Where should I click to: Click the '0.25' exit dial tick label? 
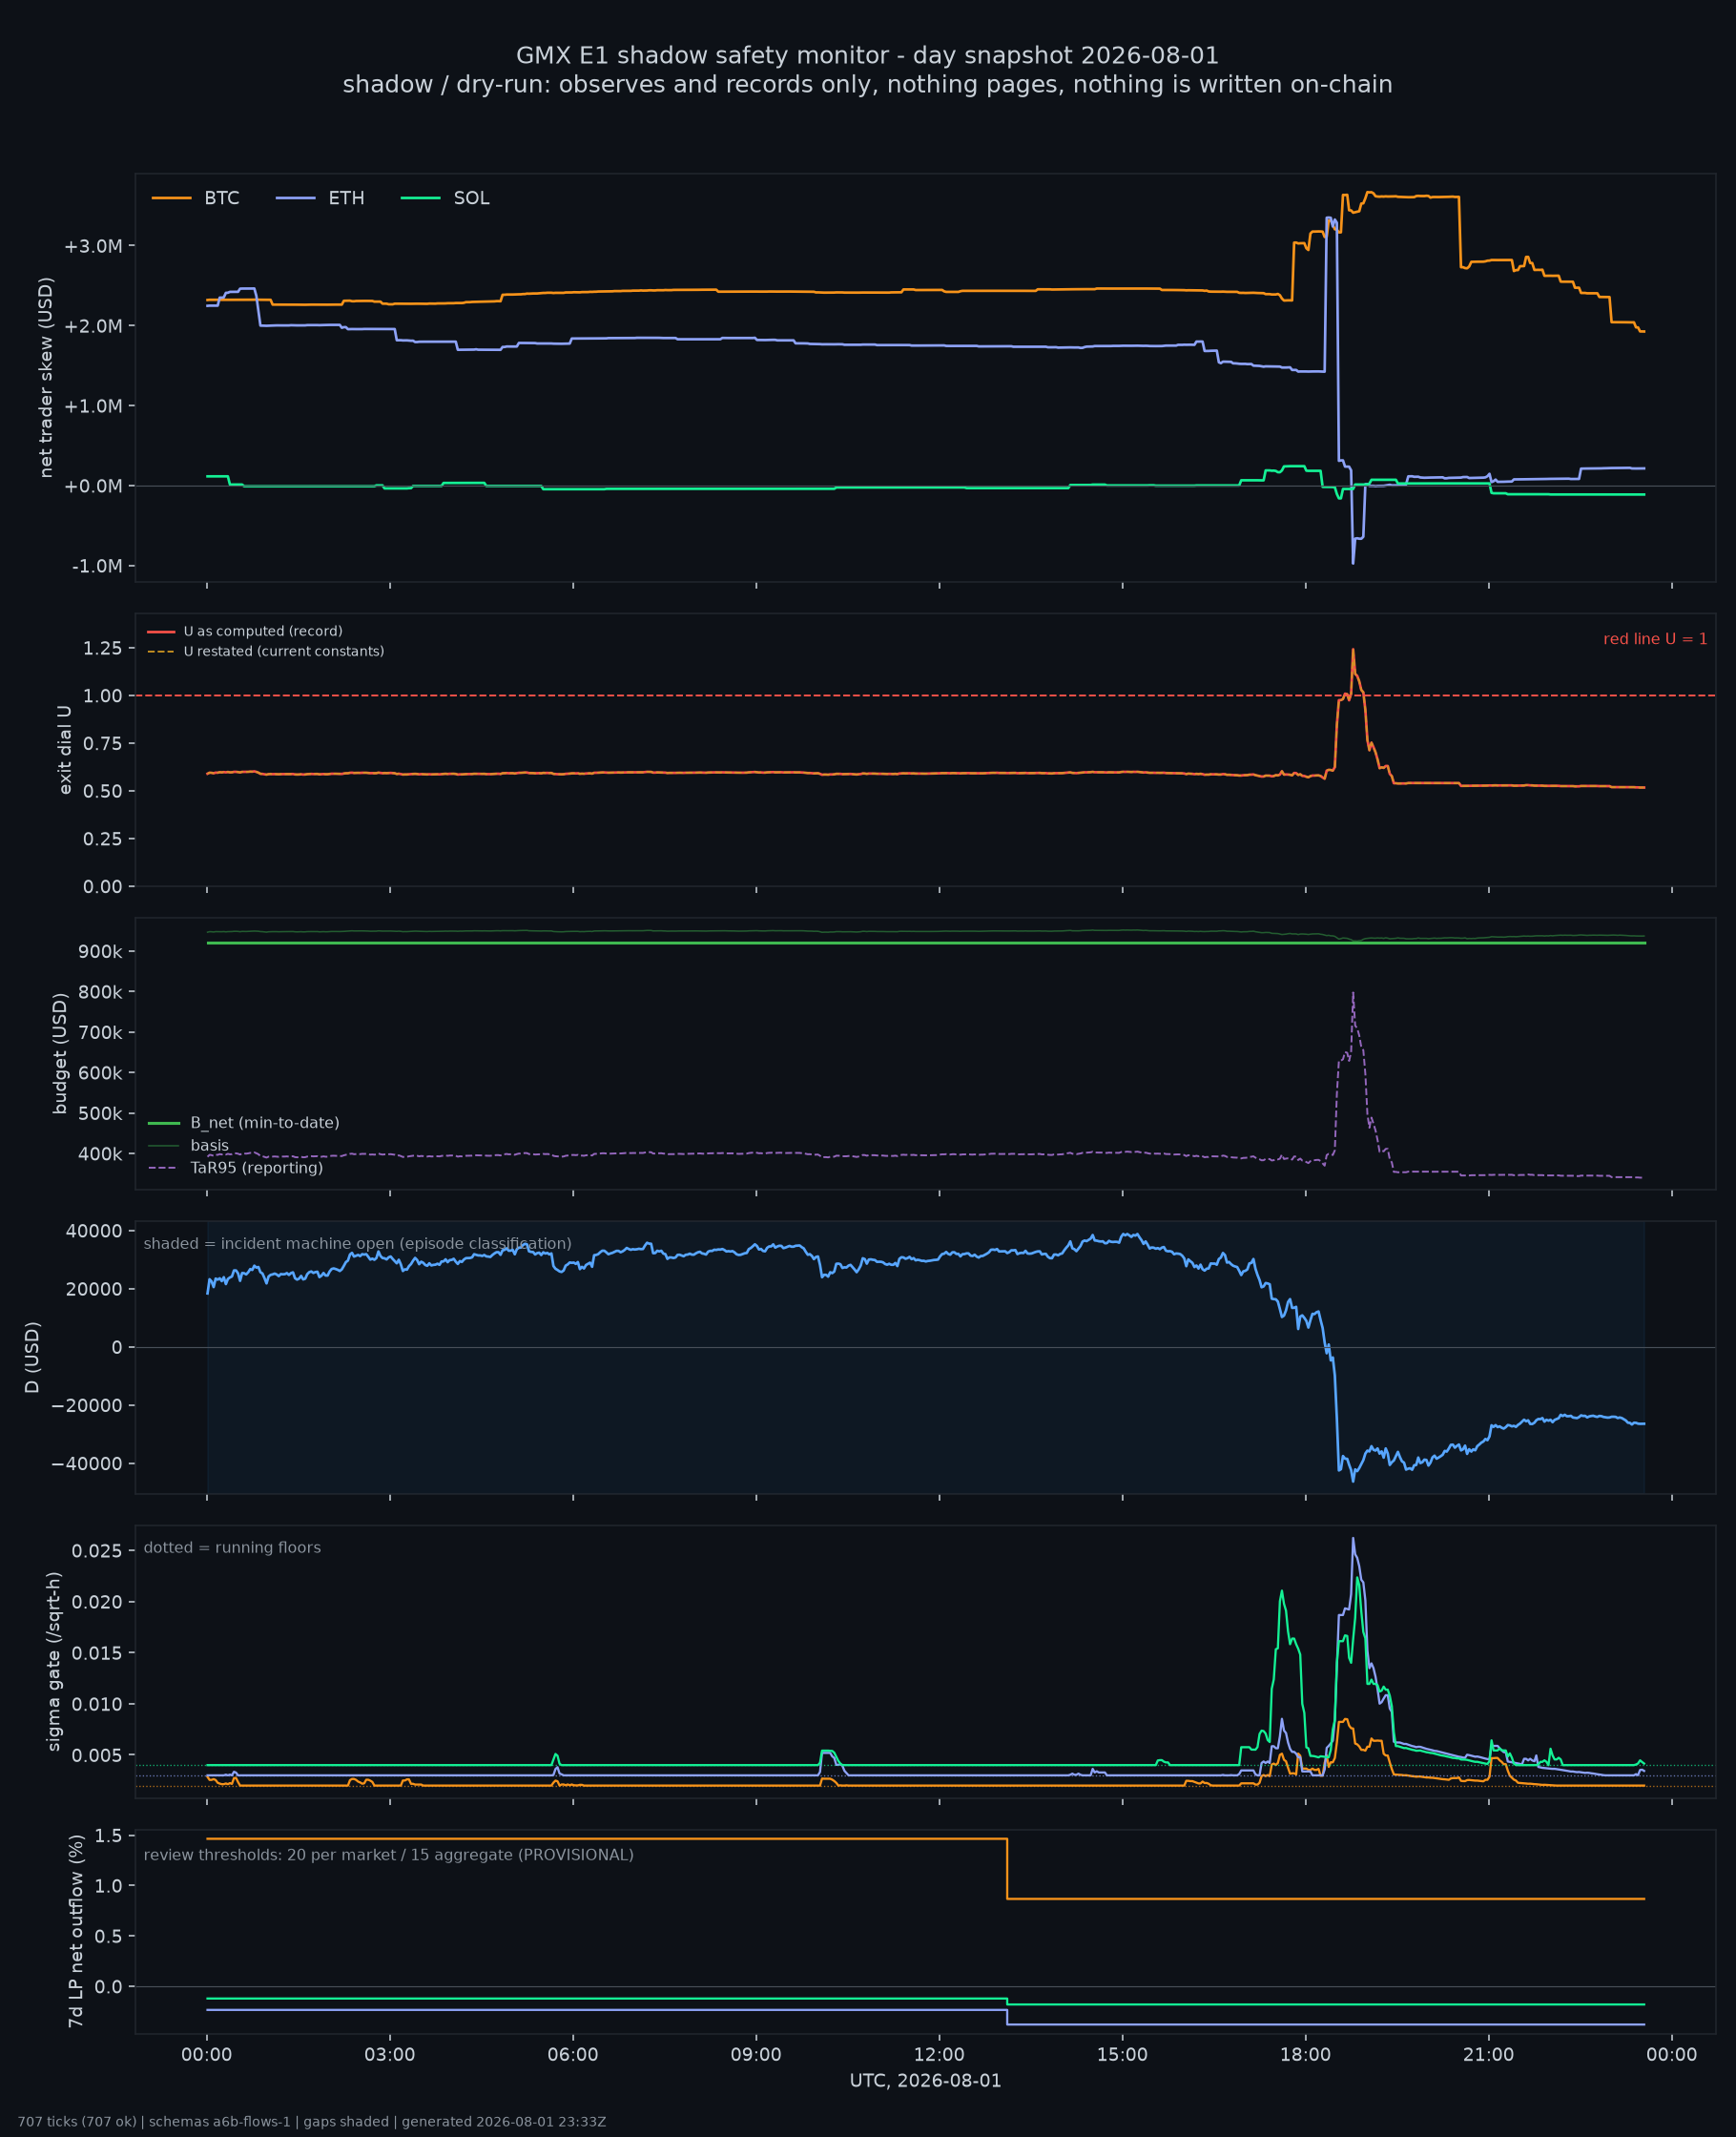click(103, 839)
